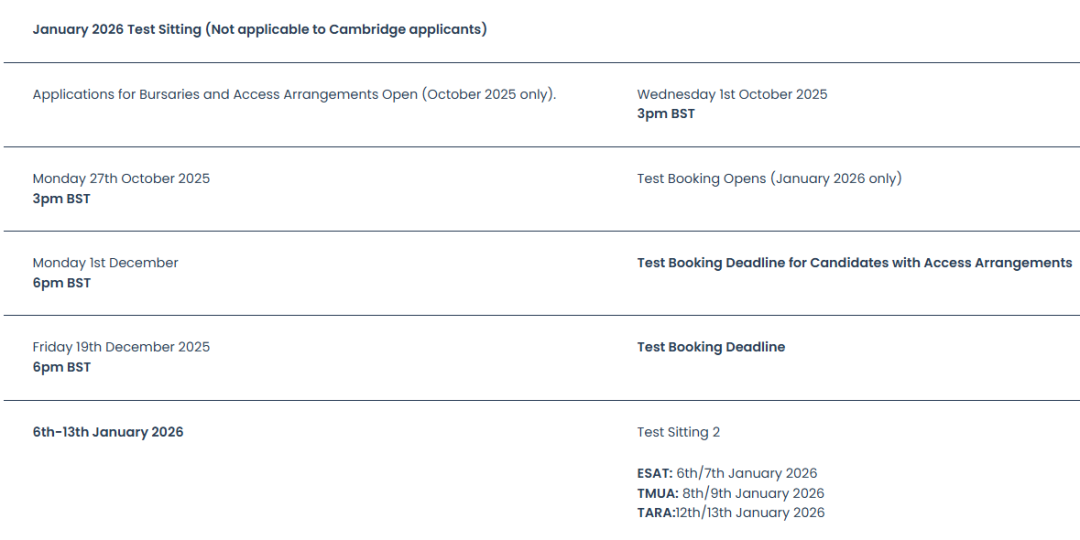Screen dimensions: 1080x540
Task: Click 3pm BST under Monday 27th October
Action: (x=61, y=199)
